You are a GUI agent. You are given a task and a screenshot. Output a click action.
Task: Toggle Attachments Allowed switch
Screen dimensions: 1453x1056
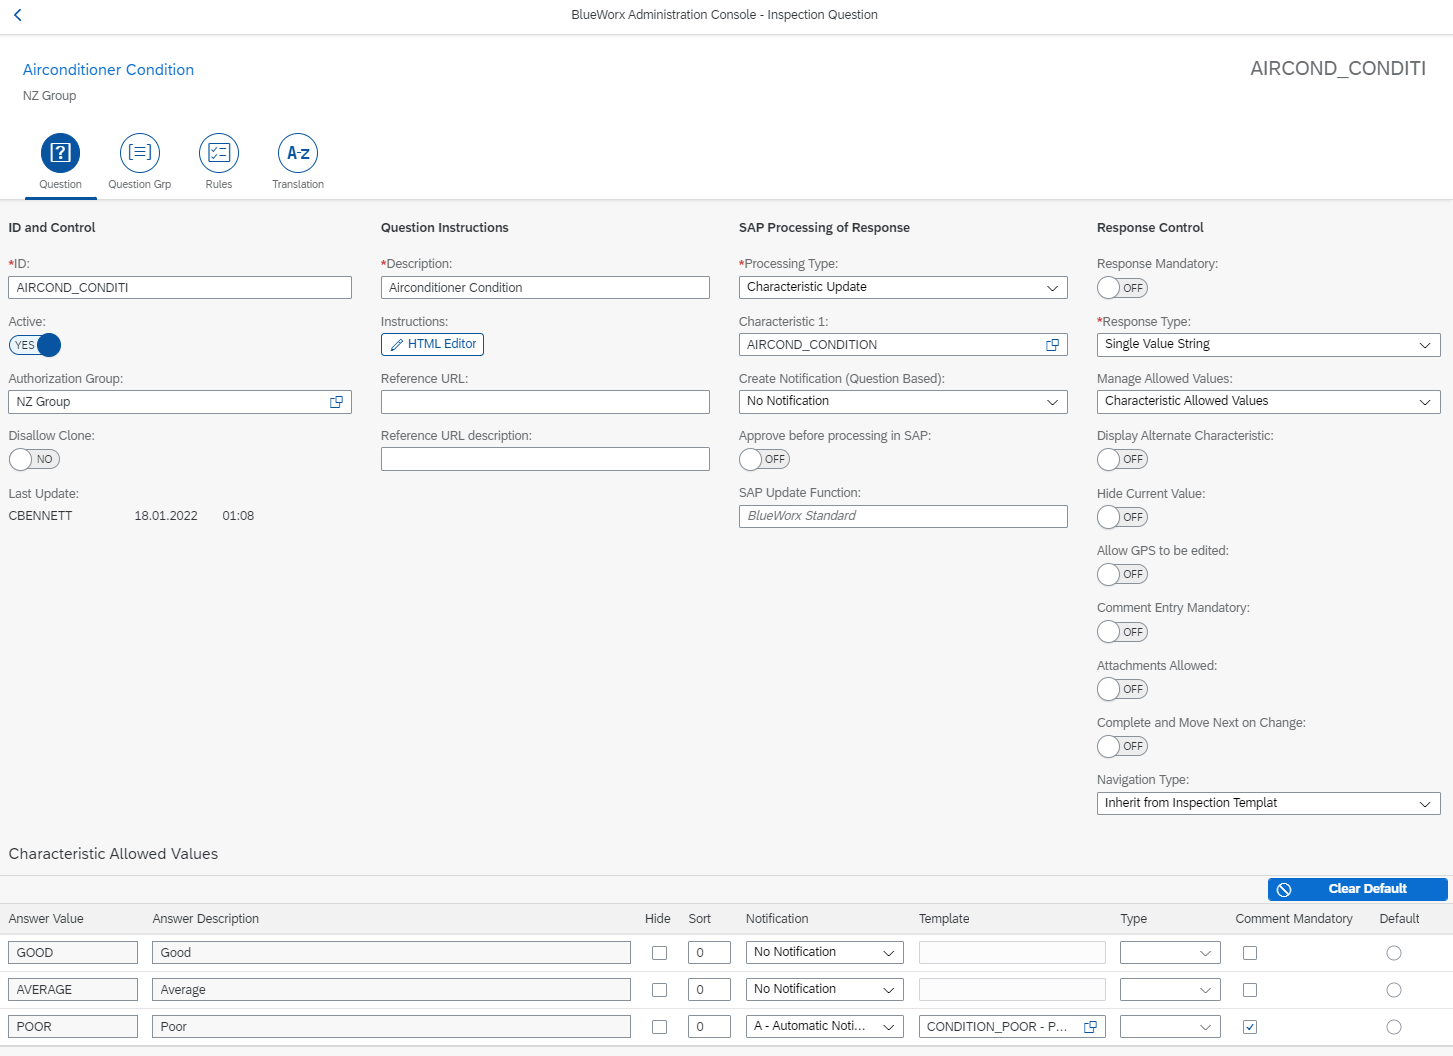click(1123, 689)
